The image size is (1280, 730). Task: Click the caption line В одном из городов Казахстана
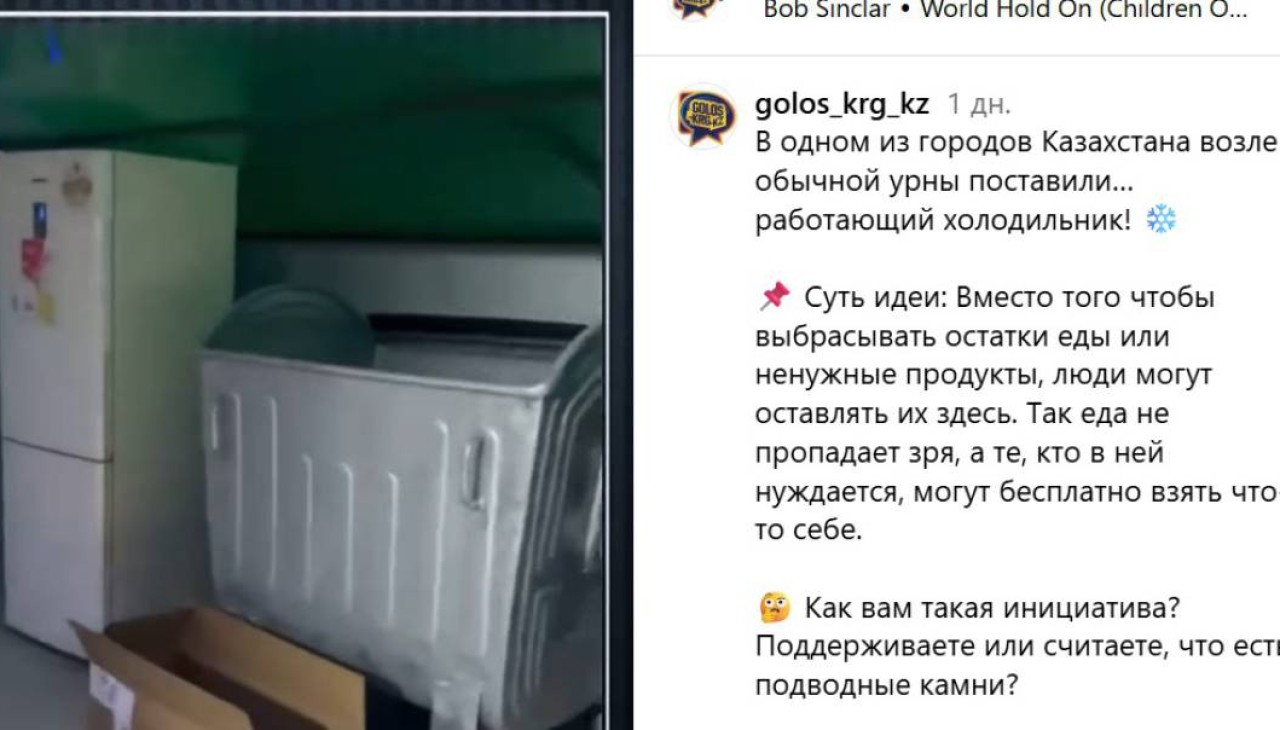coord(1017,142)
